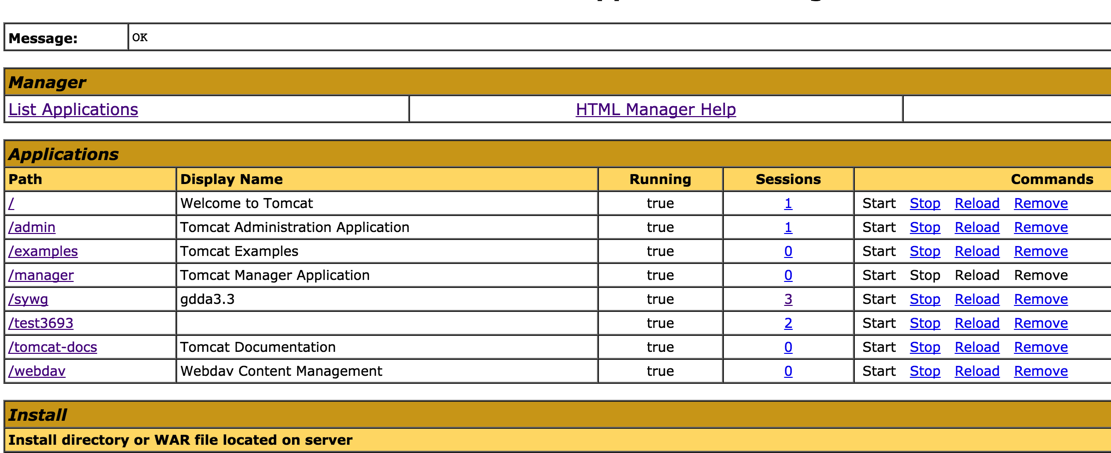Remove the Welcome to Tomcat application
This screenshot has height=453, width=1111.
tap(1041, 203)
